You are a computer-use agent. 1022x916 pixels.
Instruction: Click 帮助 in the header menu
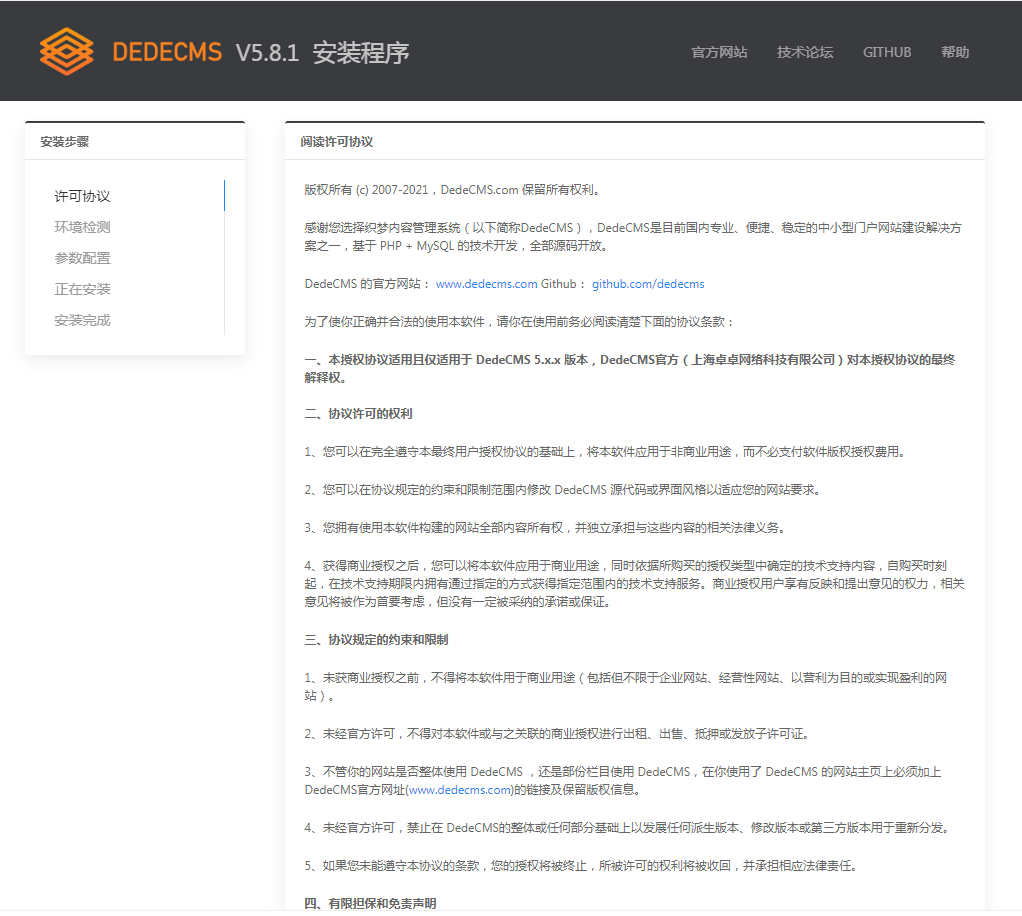(x=955, y=52)
